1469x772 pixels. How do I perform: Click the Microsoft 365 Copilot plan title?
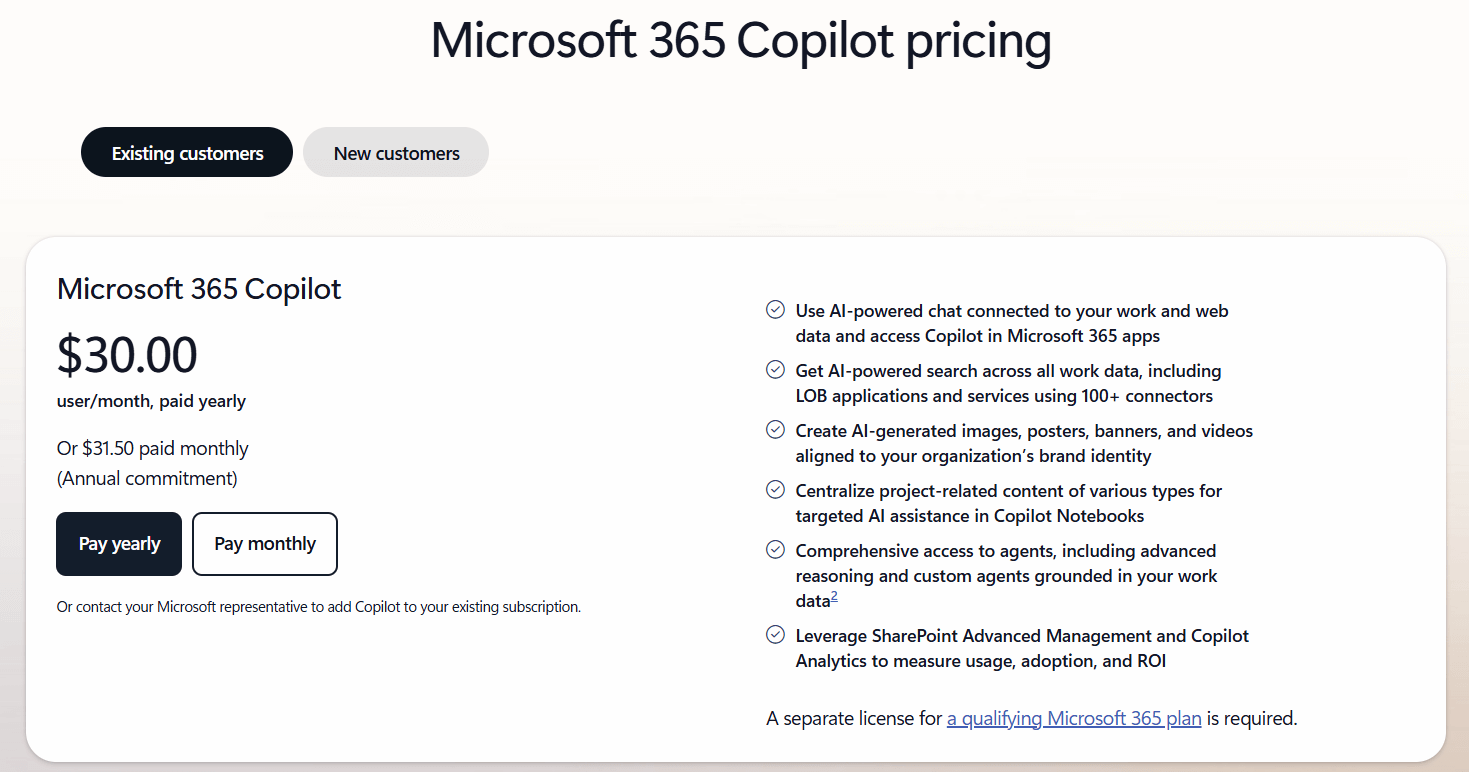point(199,289)
